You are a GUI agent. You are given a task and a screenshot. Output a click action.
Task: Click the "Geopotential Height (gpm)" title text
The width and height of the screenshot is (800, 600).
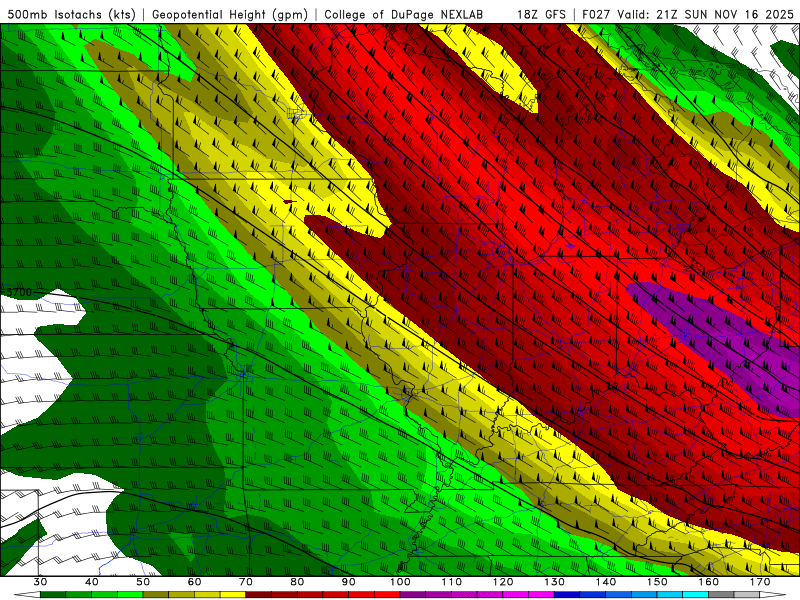(x=230, y=14)
